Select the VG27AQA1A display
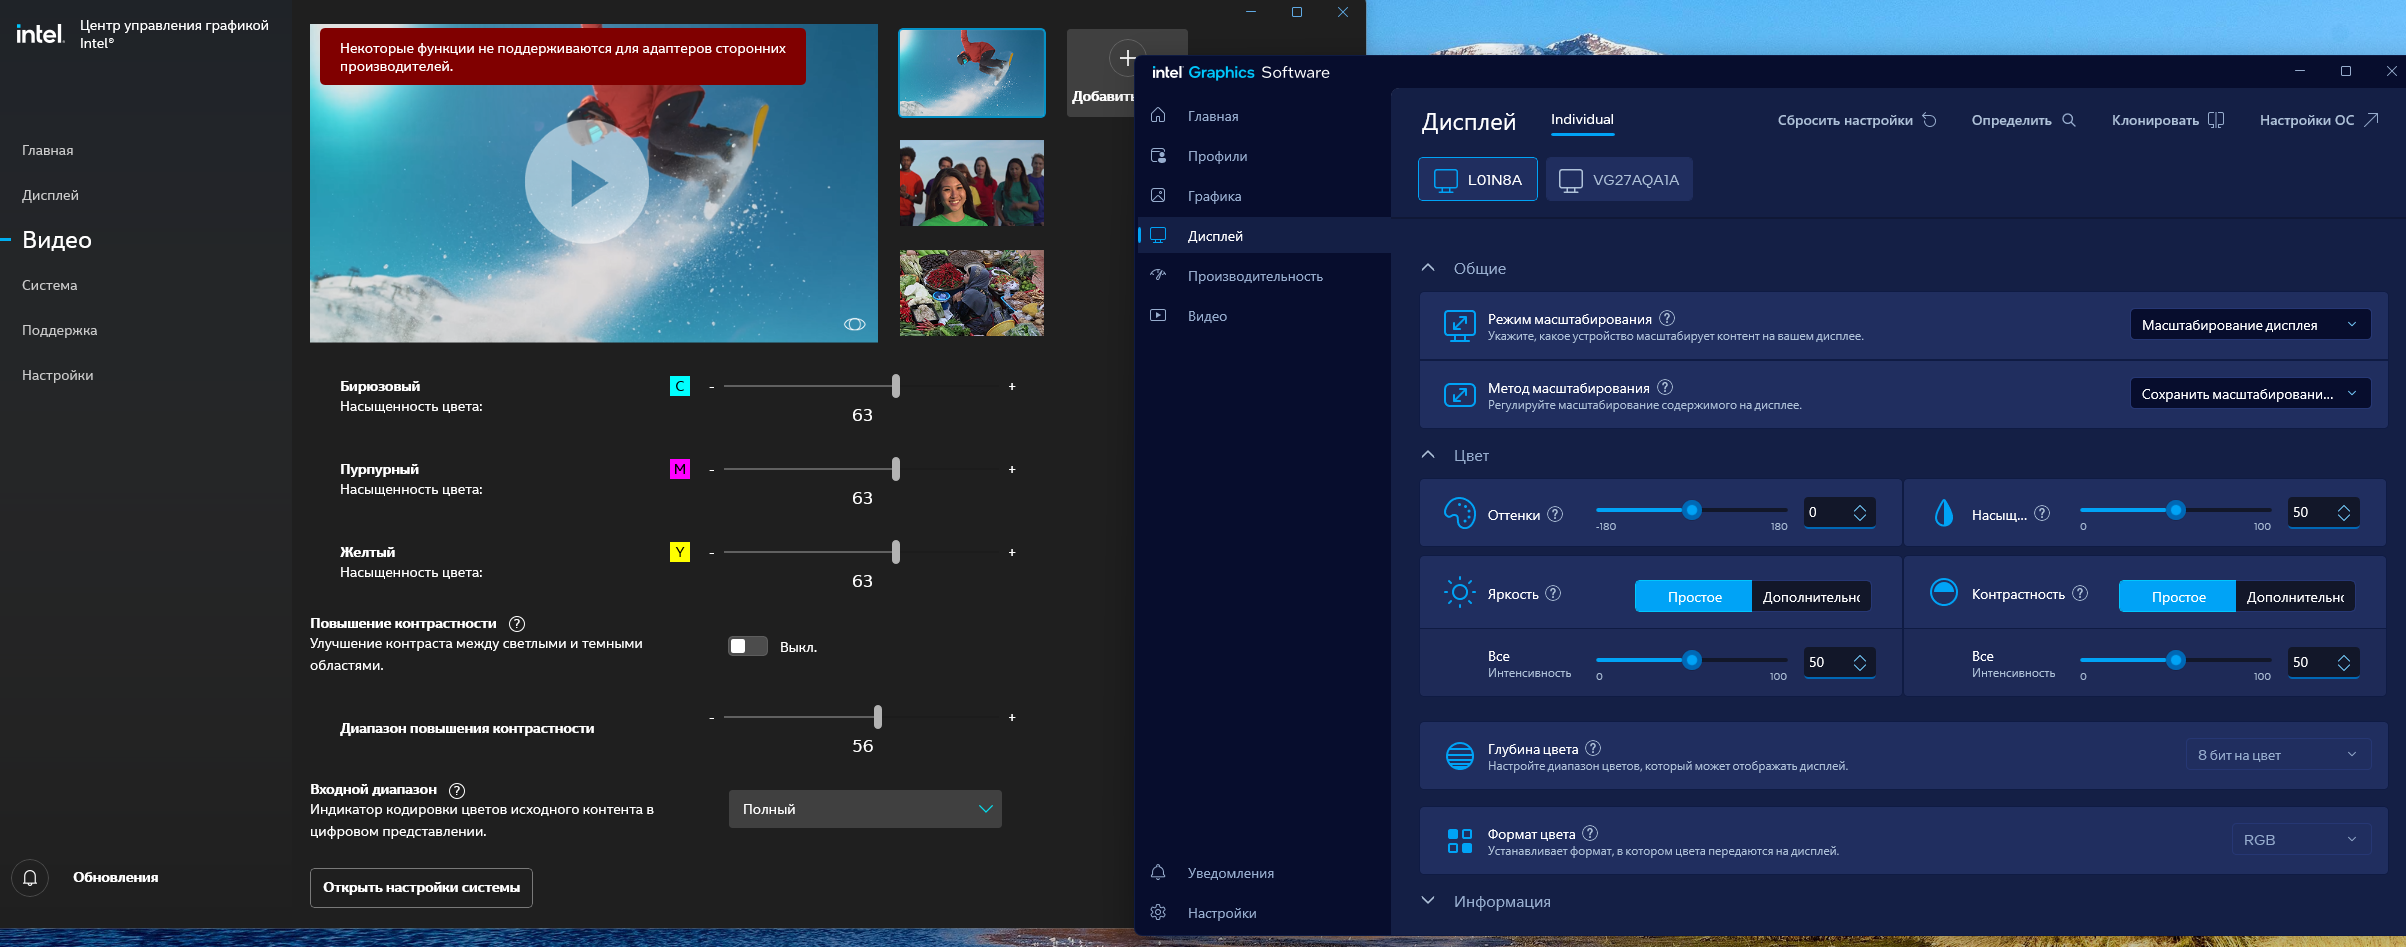Screen dimensions: 2406x947 (x=1620, y=180)
